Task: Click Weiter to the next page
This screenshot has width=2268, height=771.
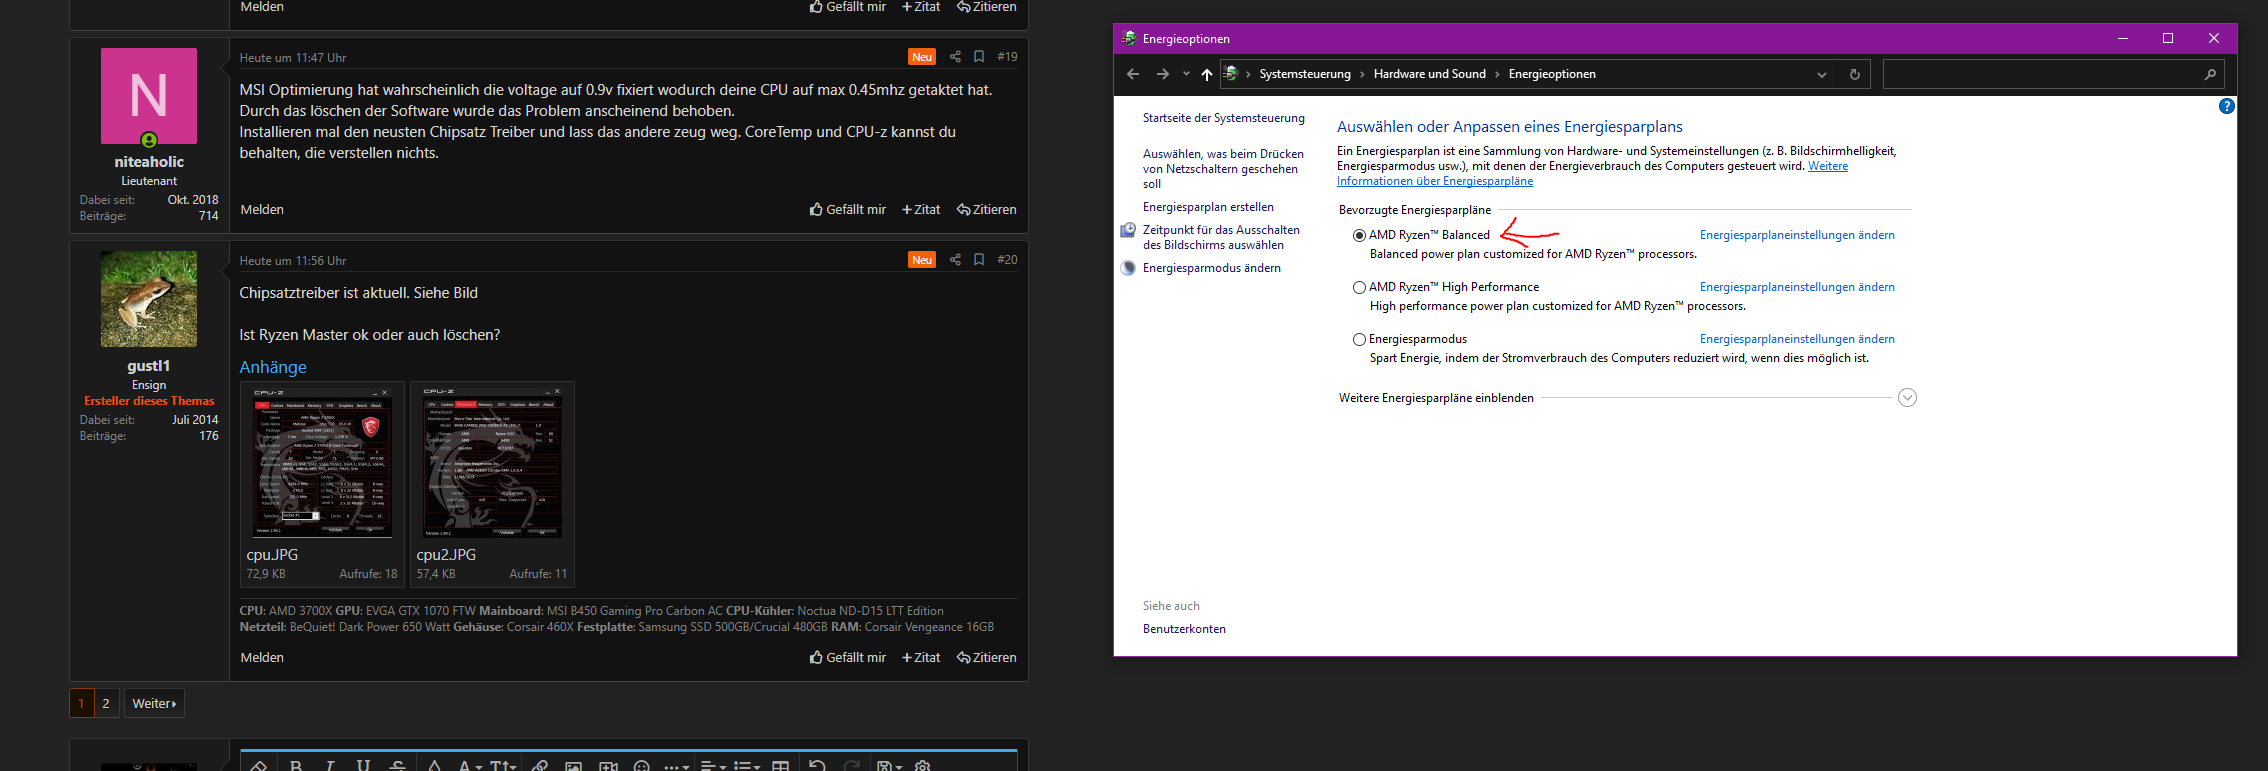Action: (x=154, y=703)
